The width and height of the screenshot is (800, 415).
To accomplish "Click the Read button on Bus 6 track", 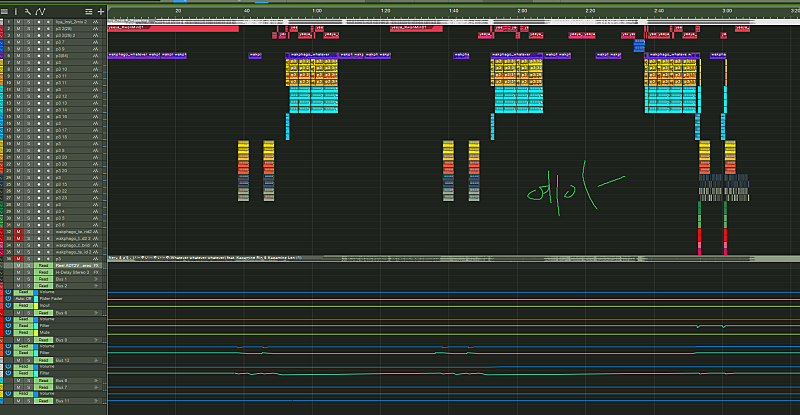I will point(42,313).
